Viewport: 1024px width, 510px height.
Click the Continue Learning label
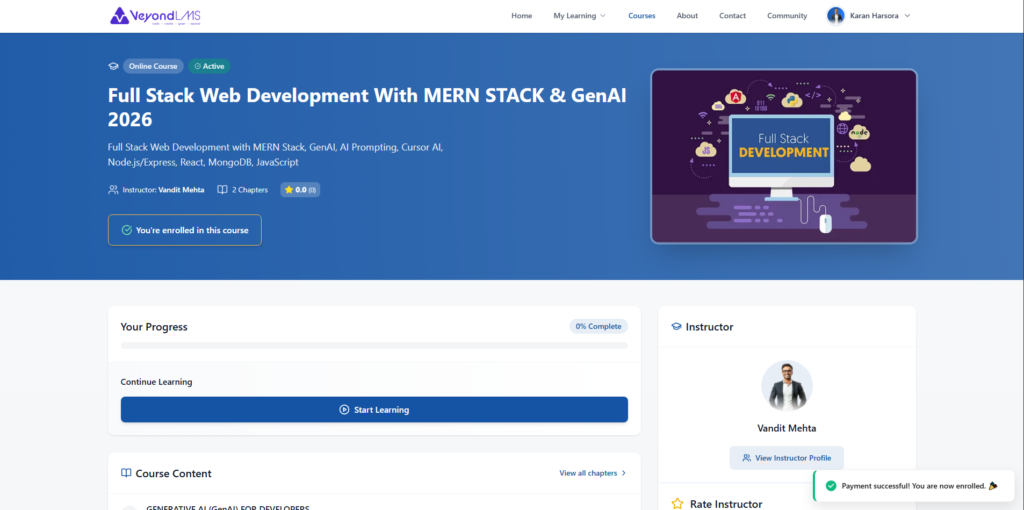pos(156,381)
